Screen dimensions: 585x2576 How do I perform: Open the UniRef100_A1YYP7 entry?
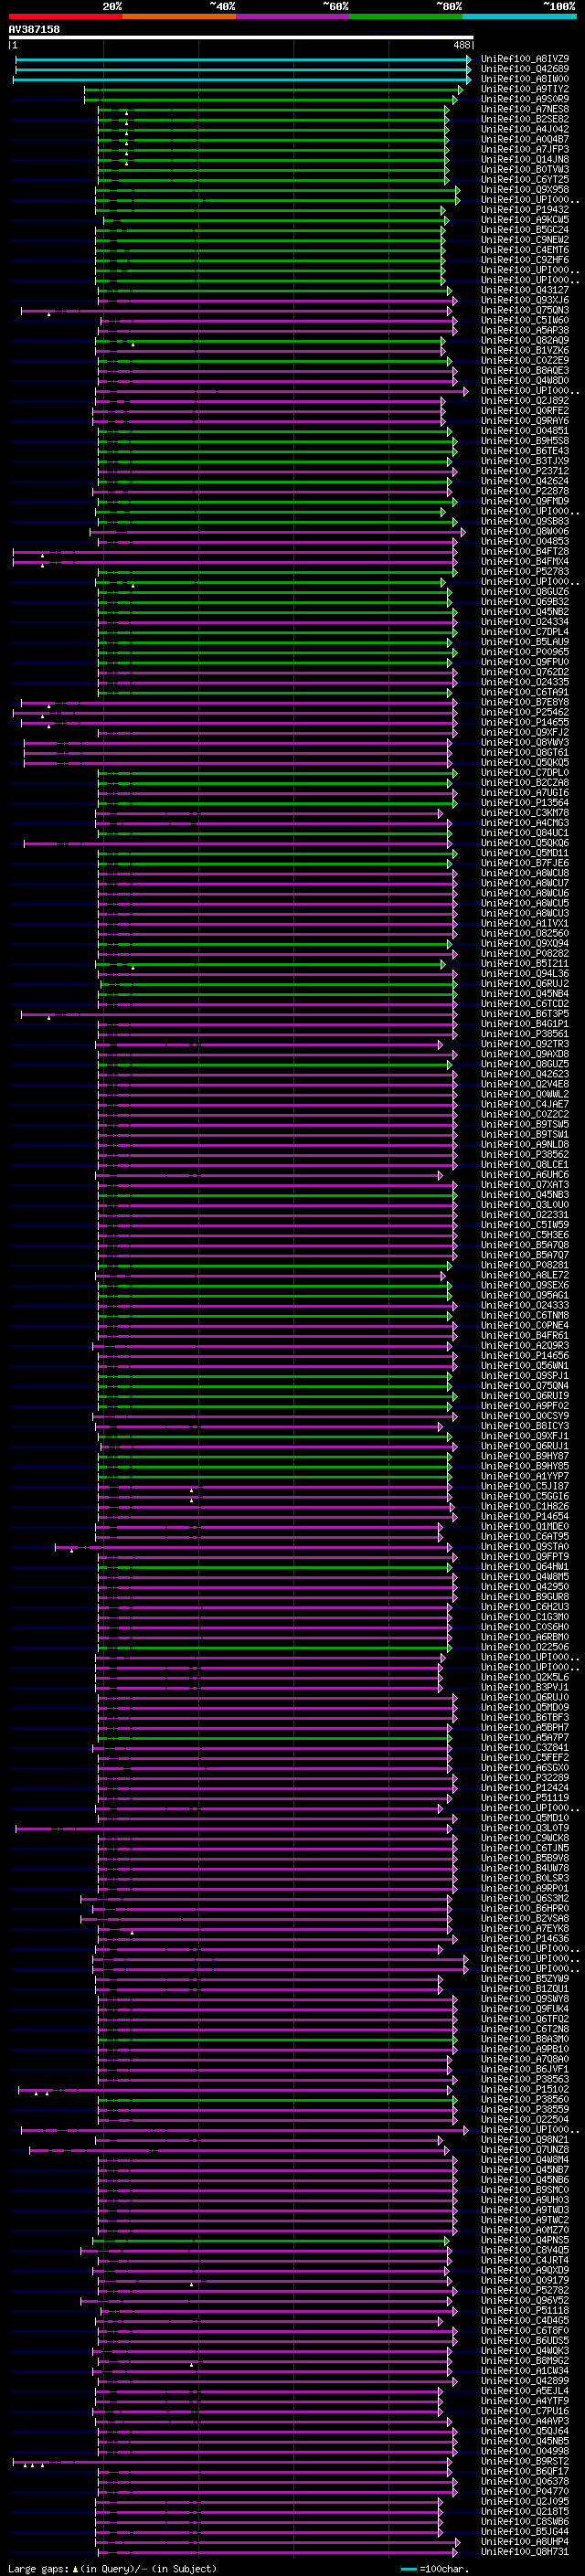(525, 1476)
